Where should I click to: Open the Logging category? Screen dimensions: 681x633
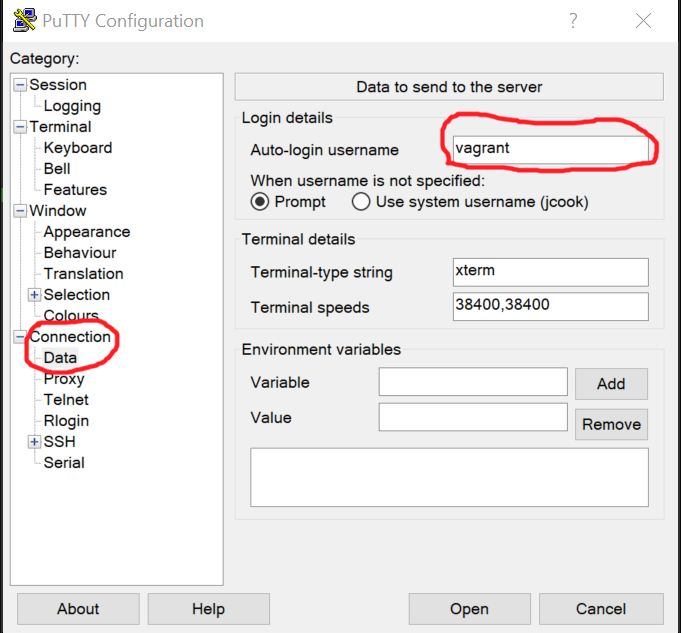click(72, 106)
